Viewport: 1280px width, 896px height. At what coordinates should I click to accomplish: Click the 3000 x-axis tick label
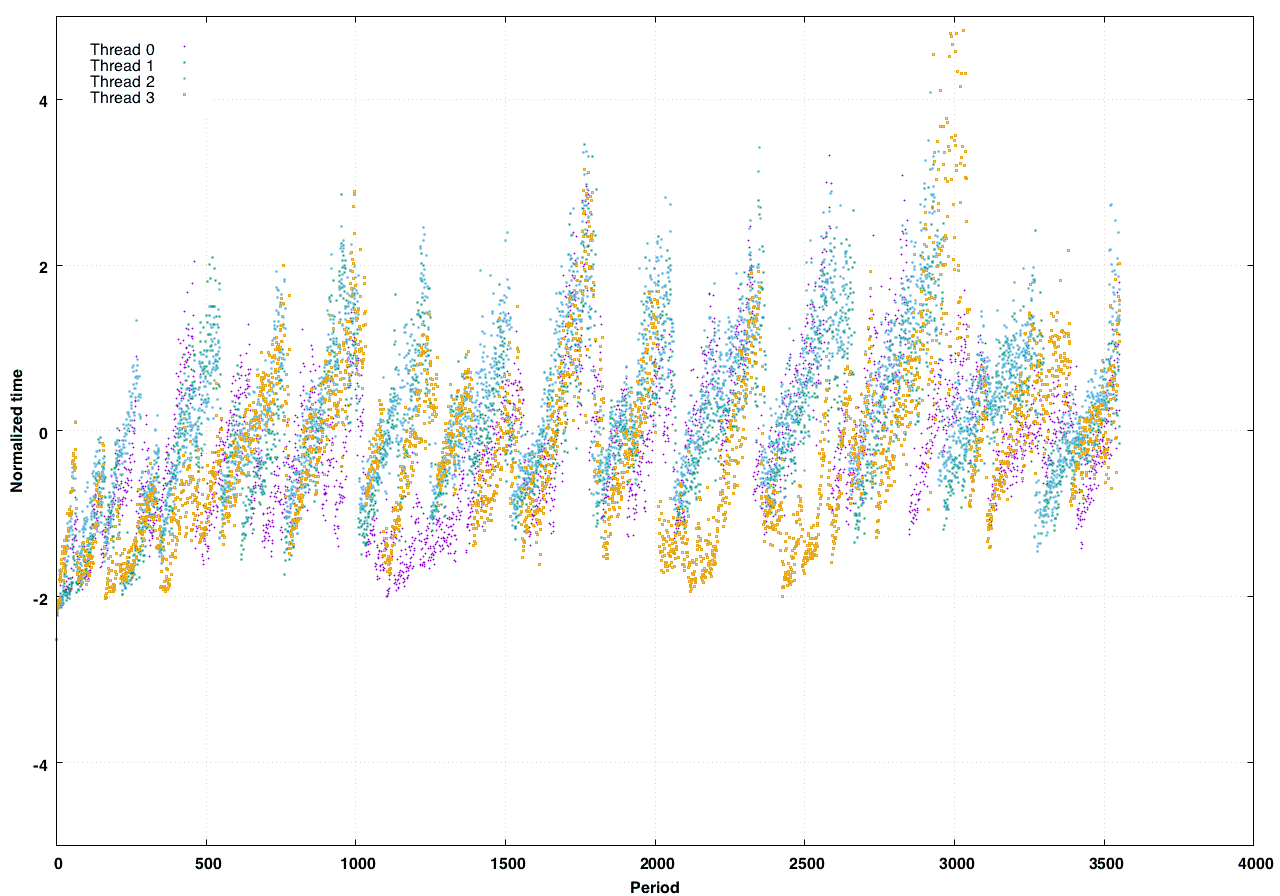pos(954,863)
